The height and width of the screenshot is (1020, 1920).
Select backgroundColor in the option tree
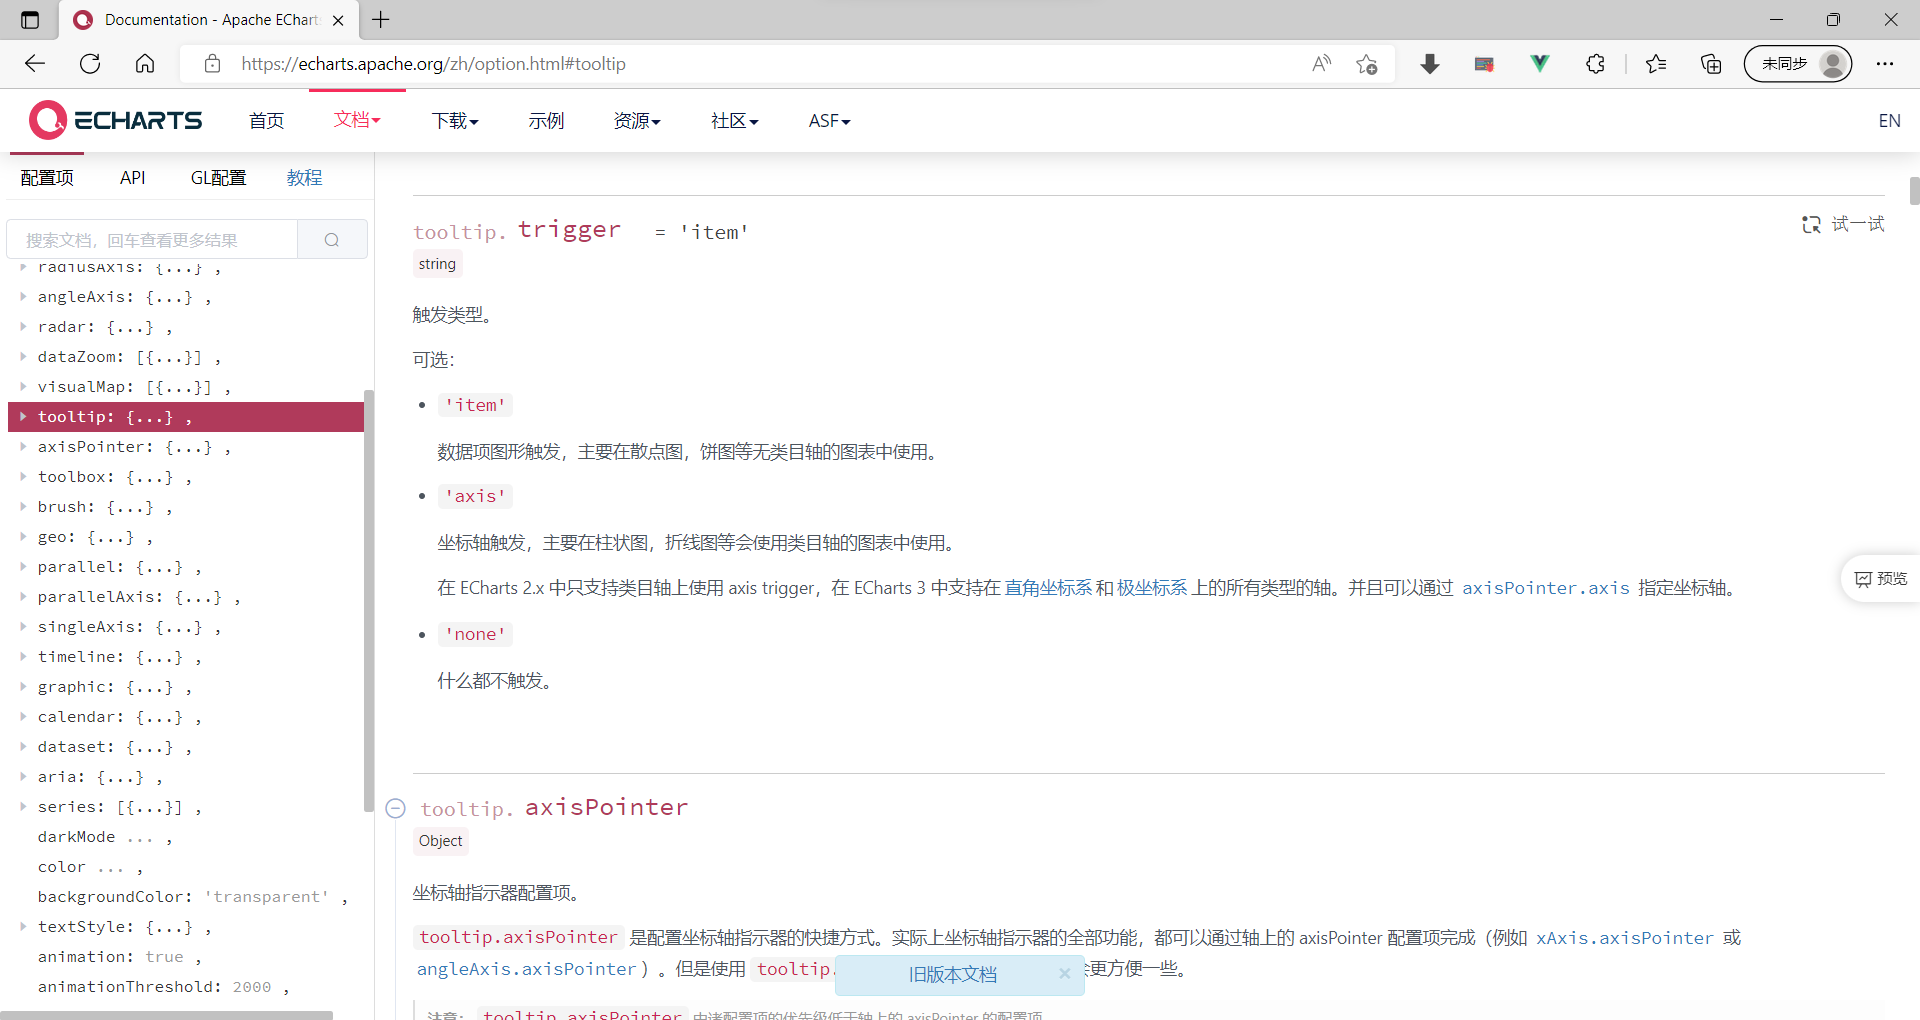115,897
